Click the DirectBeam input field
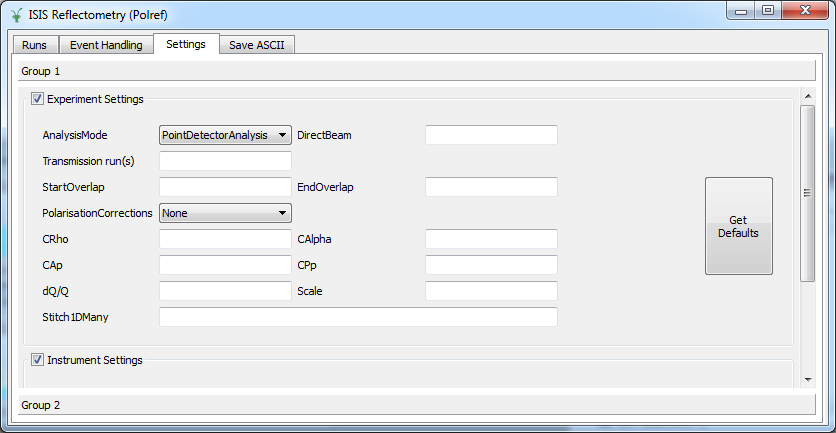Viewport: 836px width, 433px height. pyautogui.click(x=491, y=135)
